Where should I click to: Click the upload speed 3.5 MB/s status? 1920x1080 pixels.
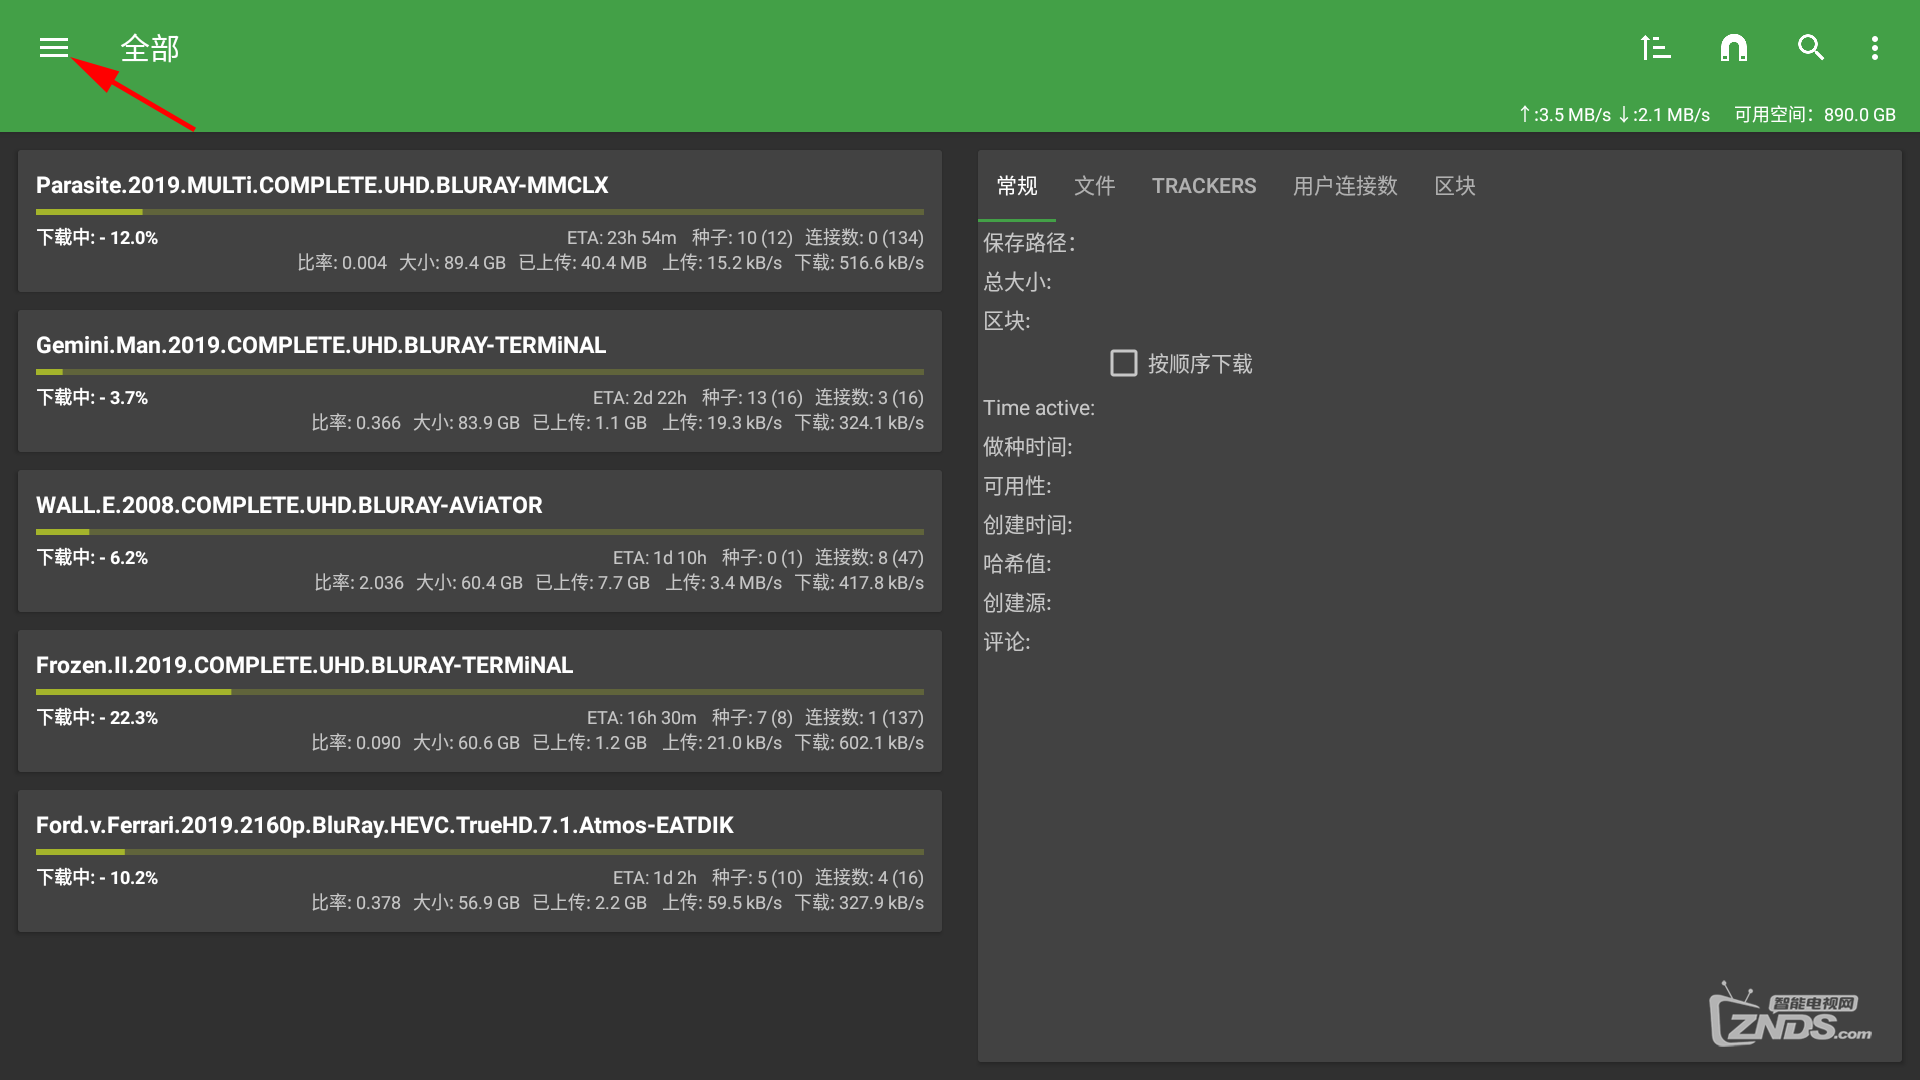(x=1564, y=115)
